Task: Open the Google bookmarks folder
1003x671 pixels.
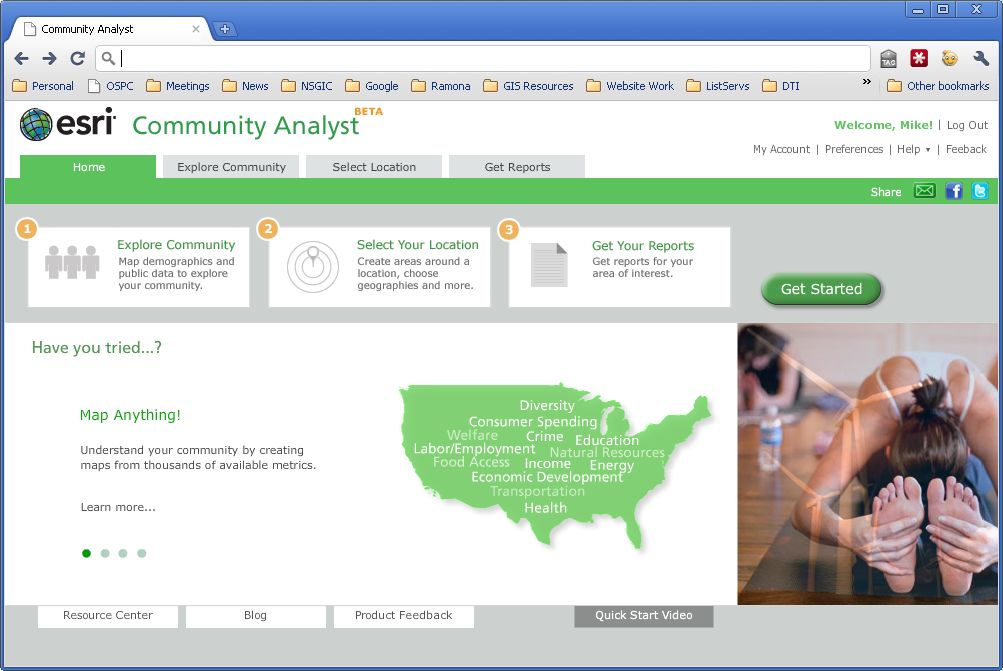Action: pyautogui.click(x=372, y=86)
